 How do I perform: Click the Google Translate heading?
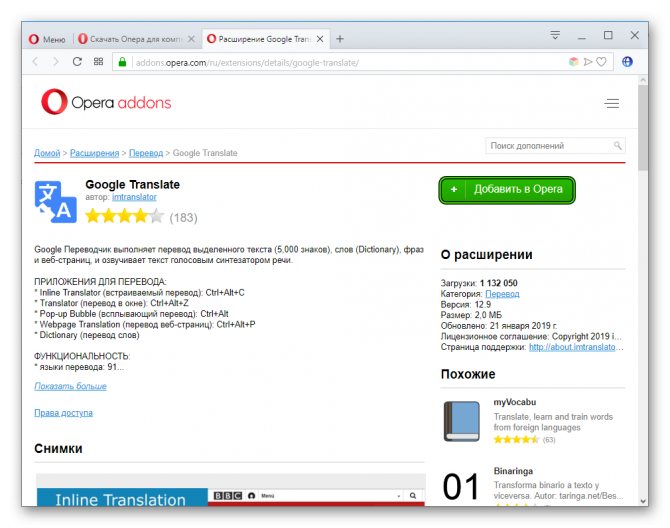click(132, 185)
